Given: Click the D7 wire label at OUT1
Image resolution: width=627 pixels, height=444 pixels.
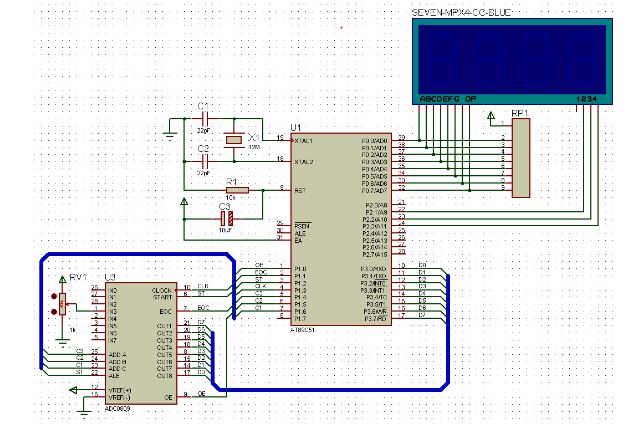Looking at the screenshot, I should [201, 322].
